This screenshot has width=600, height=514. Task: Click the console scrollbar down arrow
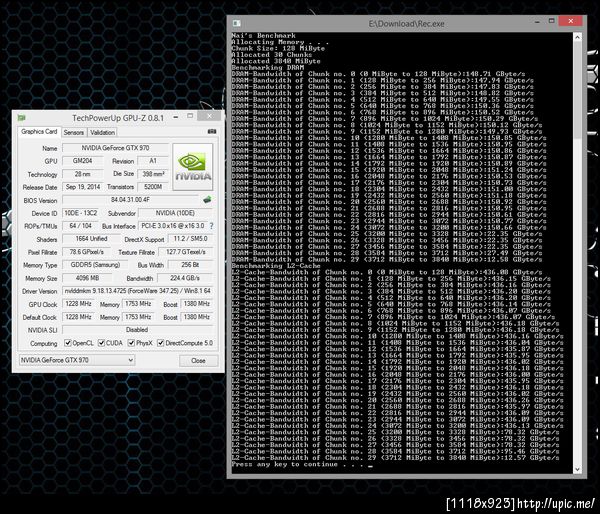coord(577,469)
